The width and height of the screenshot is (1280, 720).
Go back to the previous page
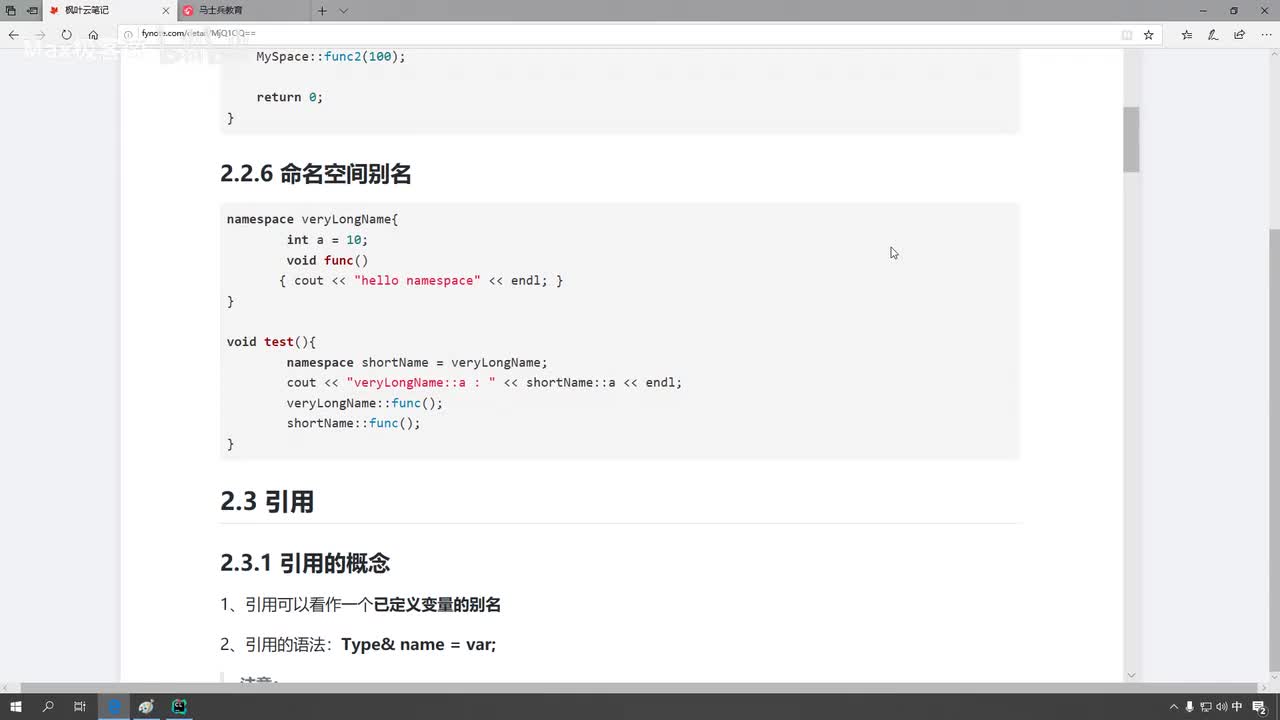point(14,34)
